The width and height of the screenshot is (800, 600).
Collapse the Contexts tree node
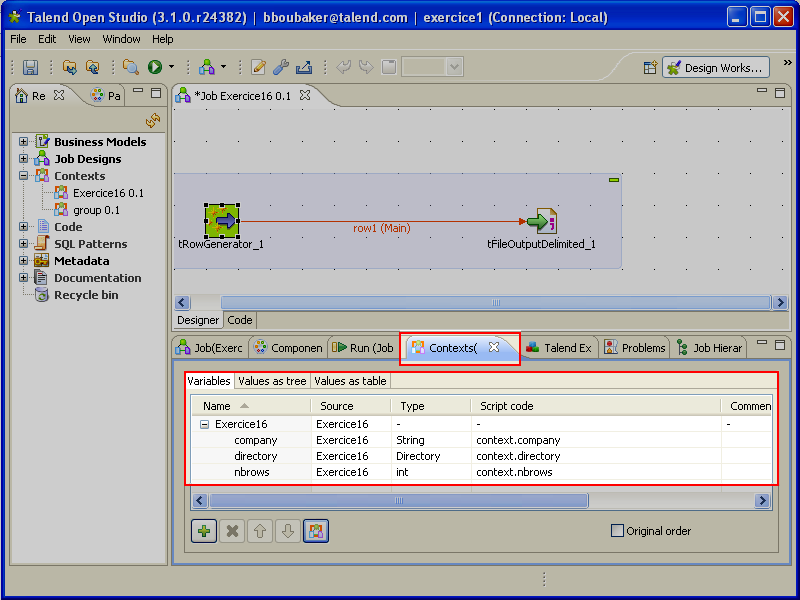24,176
